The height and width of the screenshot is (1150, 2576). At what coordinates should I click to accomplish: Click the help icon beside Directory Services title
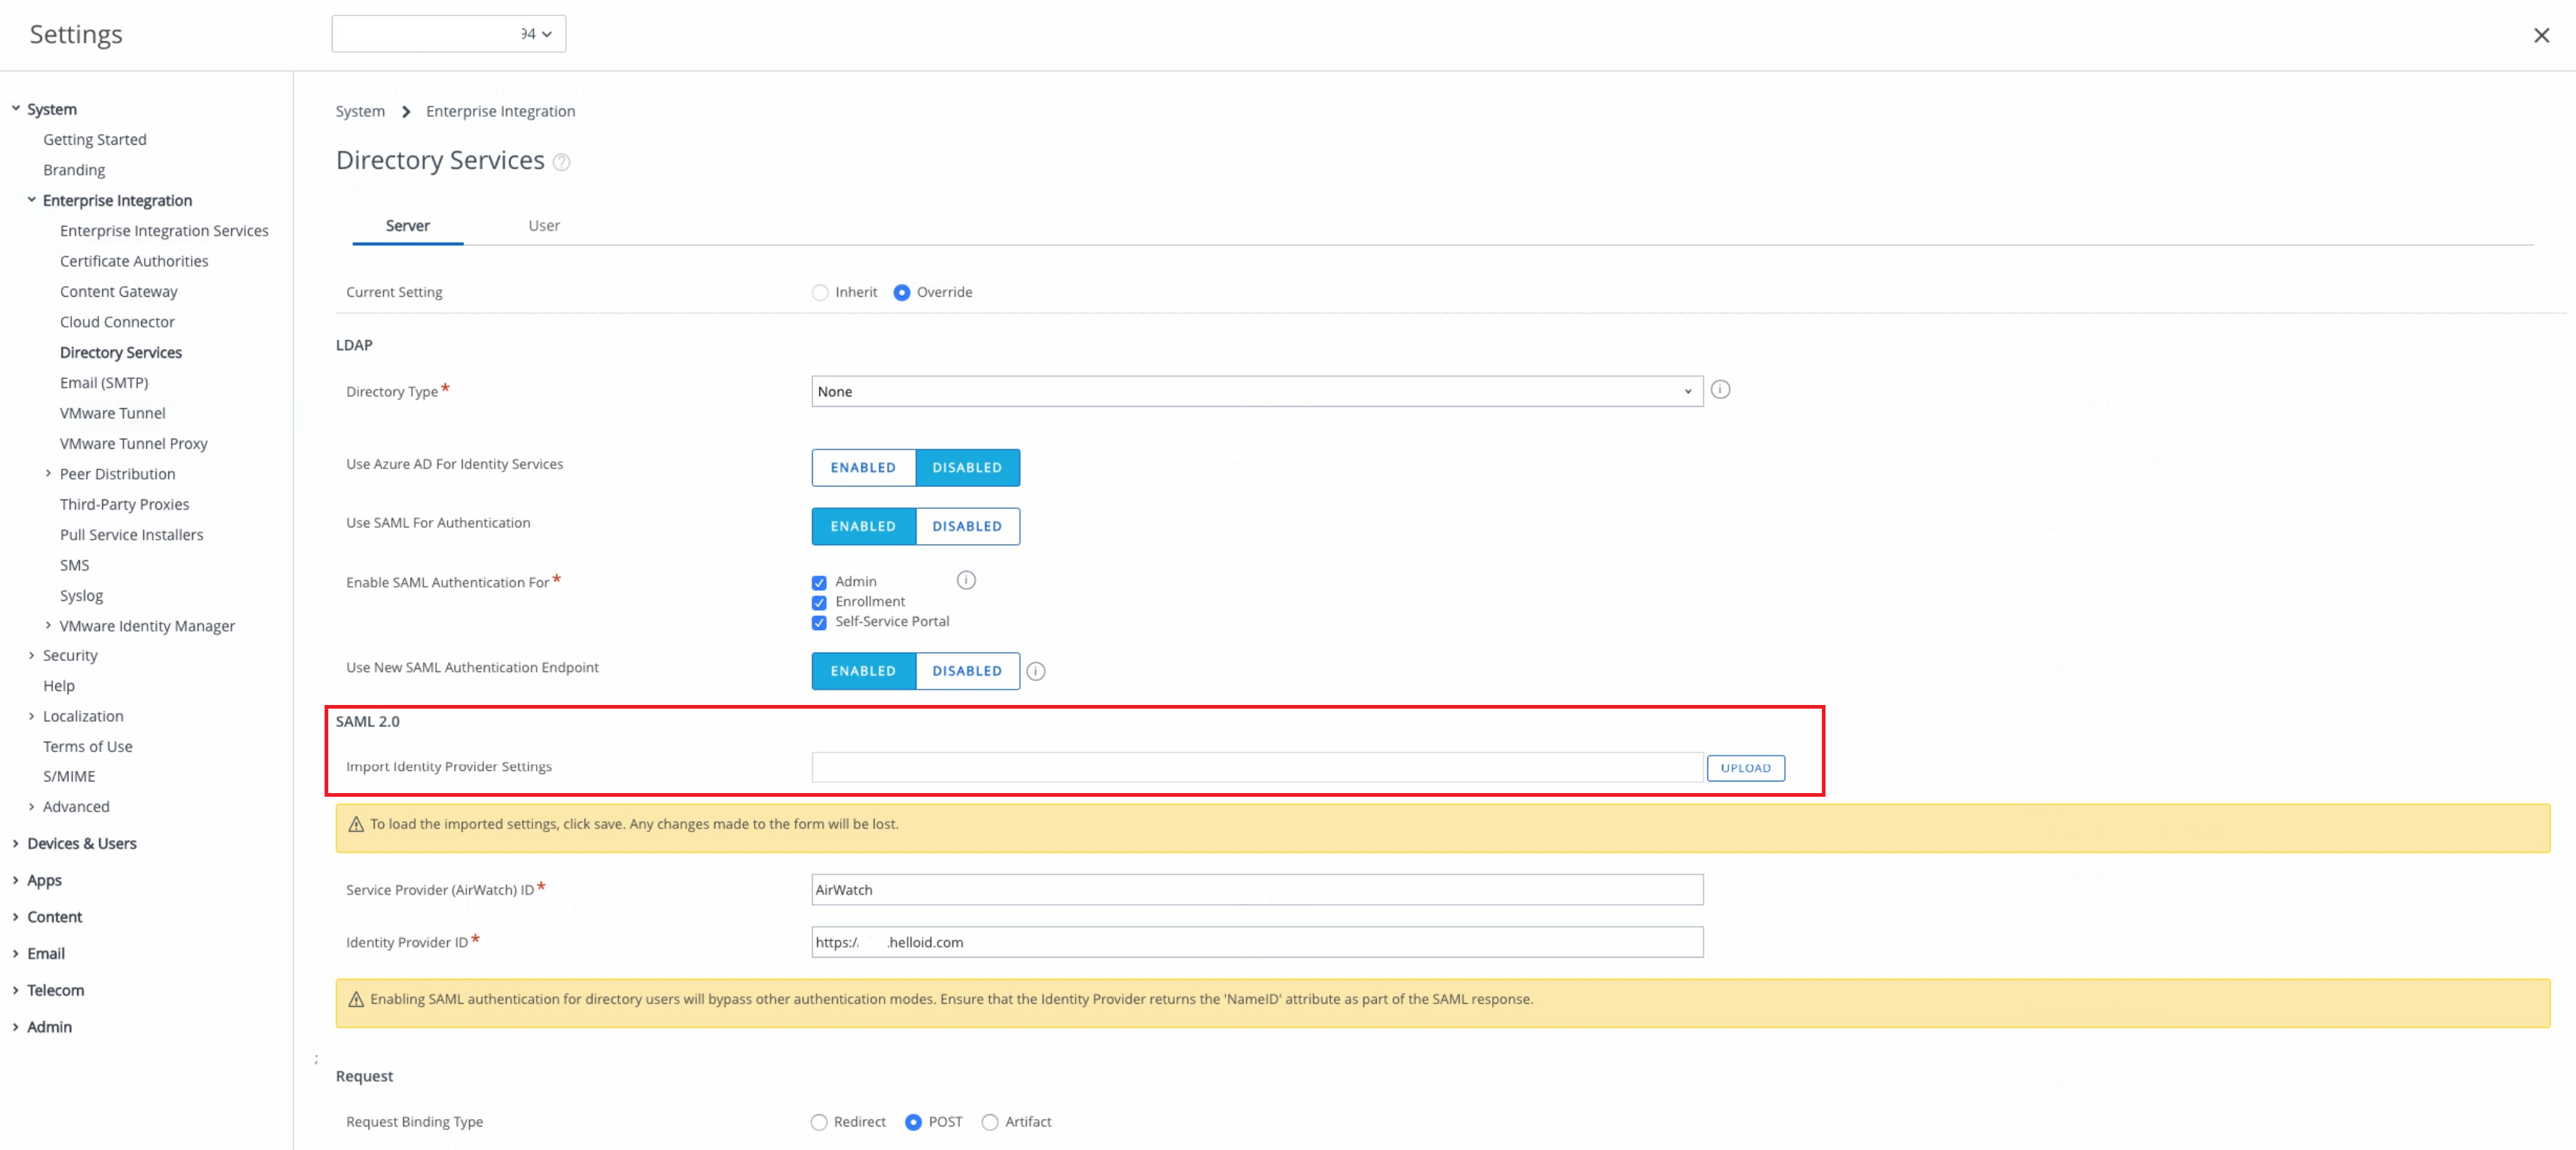click(x=562, y=162)
